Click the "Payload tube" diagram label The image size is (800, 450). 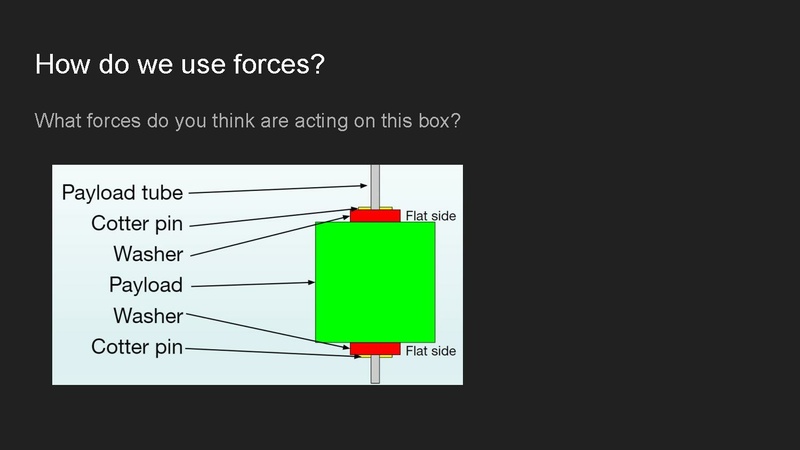pyautogui.click(x=123, y=192)
